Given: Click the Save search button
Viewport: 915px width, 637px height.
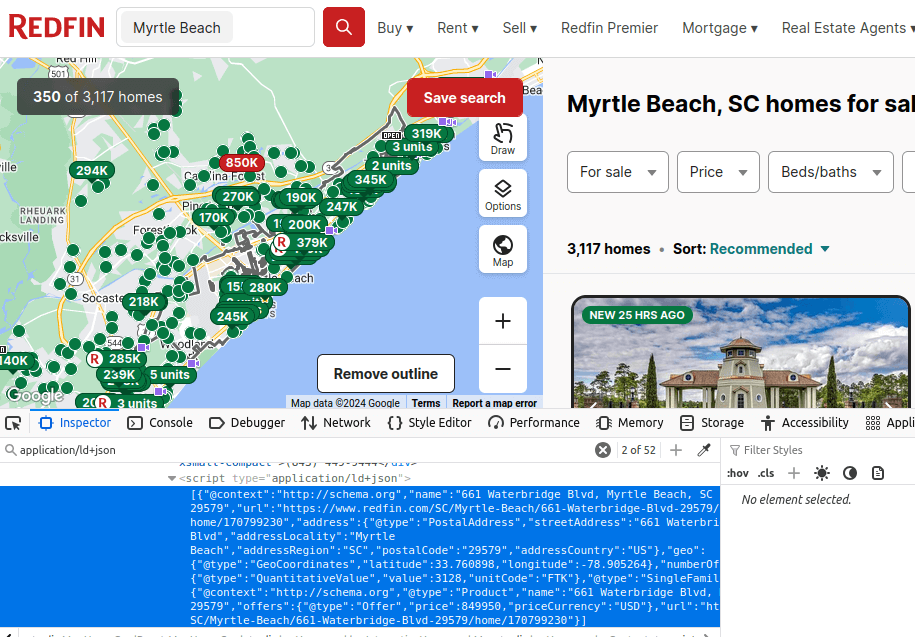Looking at the screenshot, I should [x=465, y=97].
